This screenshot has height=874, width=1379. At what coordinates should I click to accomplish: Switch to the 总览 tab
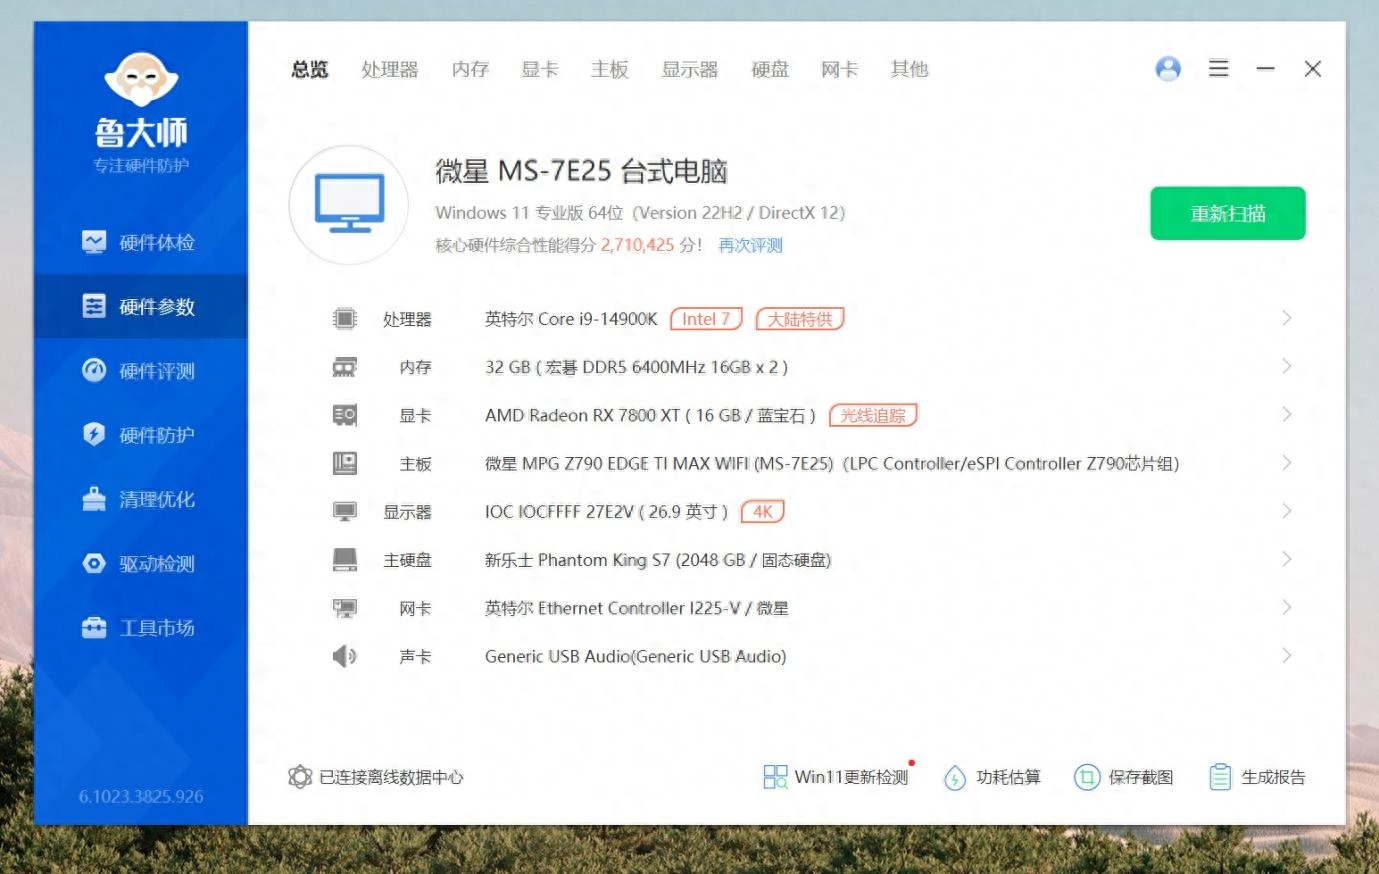tap(310, 69)
